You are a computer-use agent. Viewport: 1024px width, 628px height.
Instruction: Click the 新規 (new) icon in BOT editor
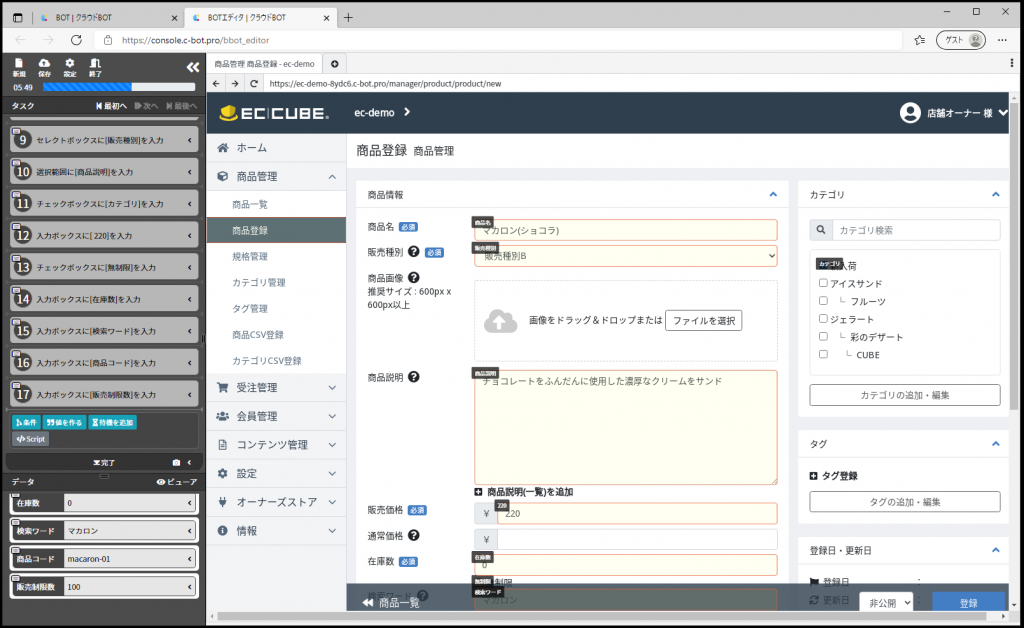point(19,67)
